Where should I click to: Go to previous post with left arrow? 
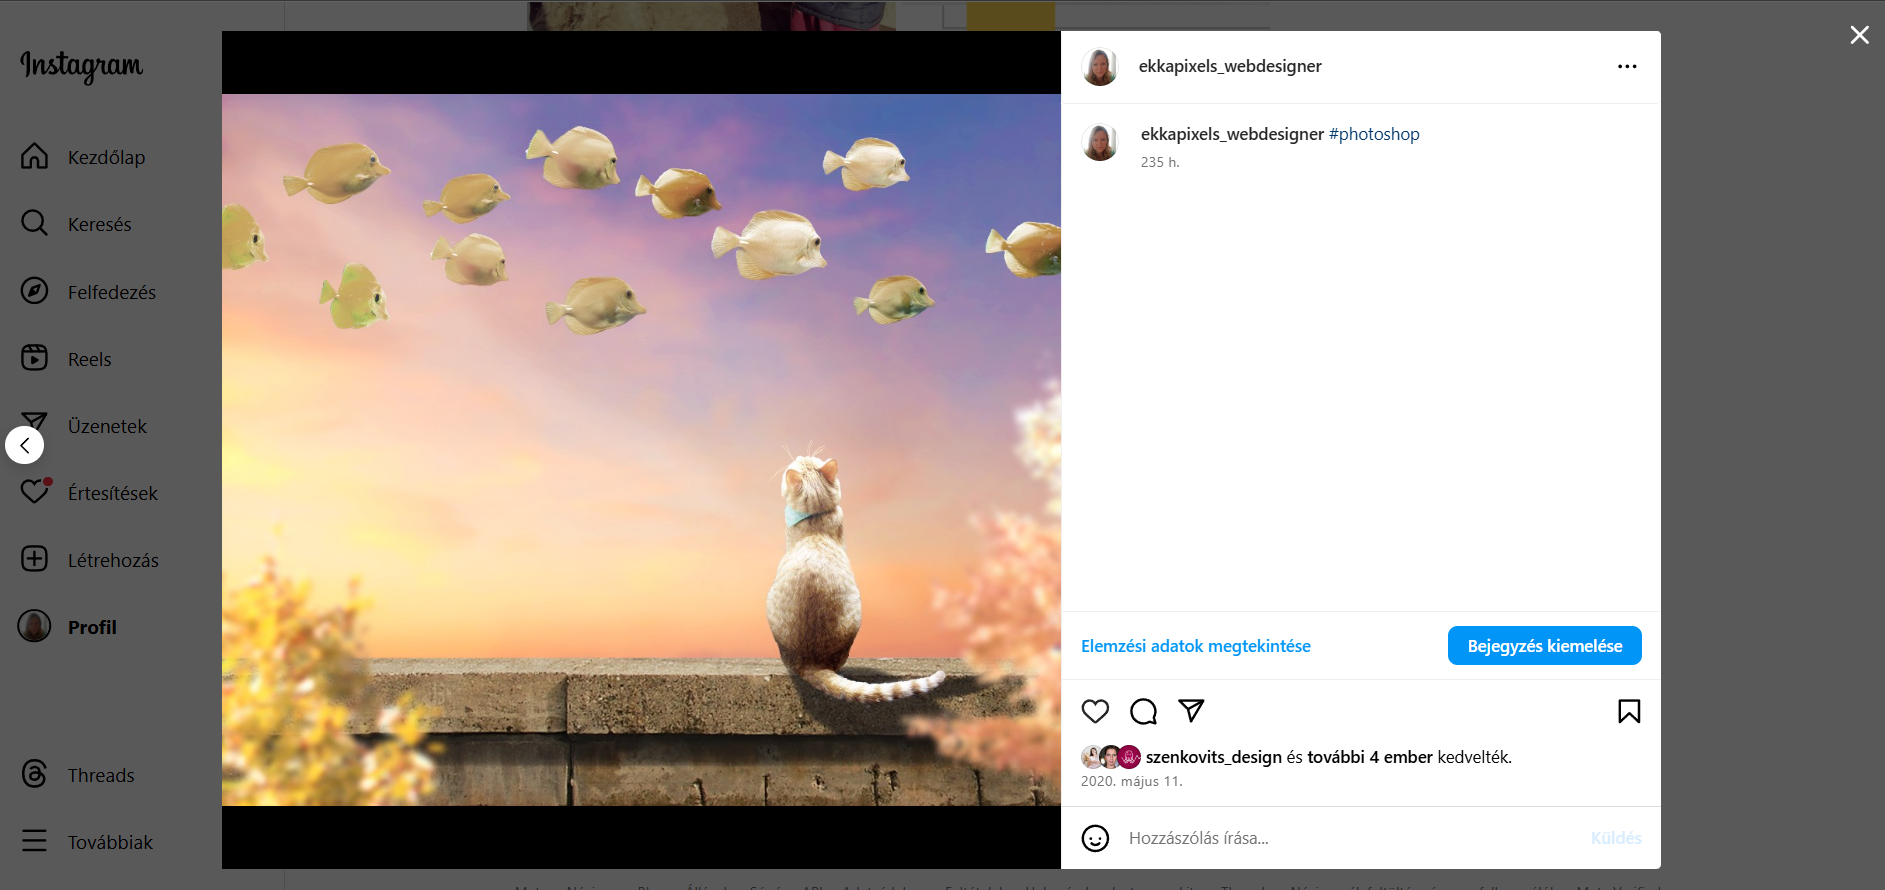[25, 445]
